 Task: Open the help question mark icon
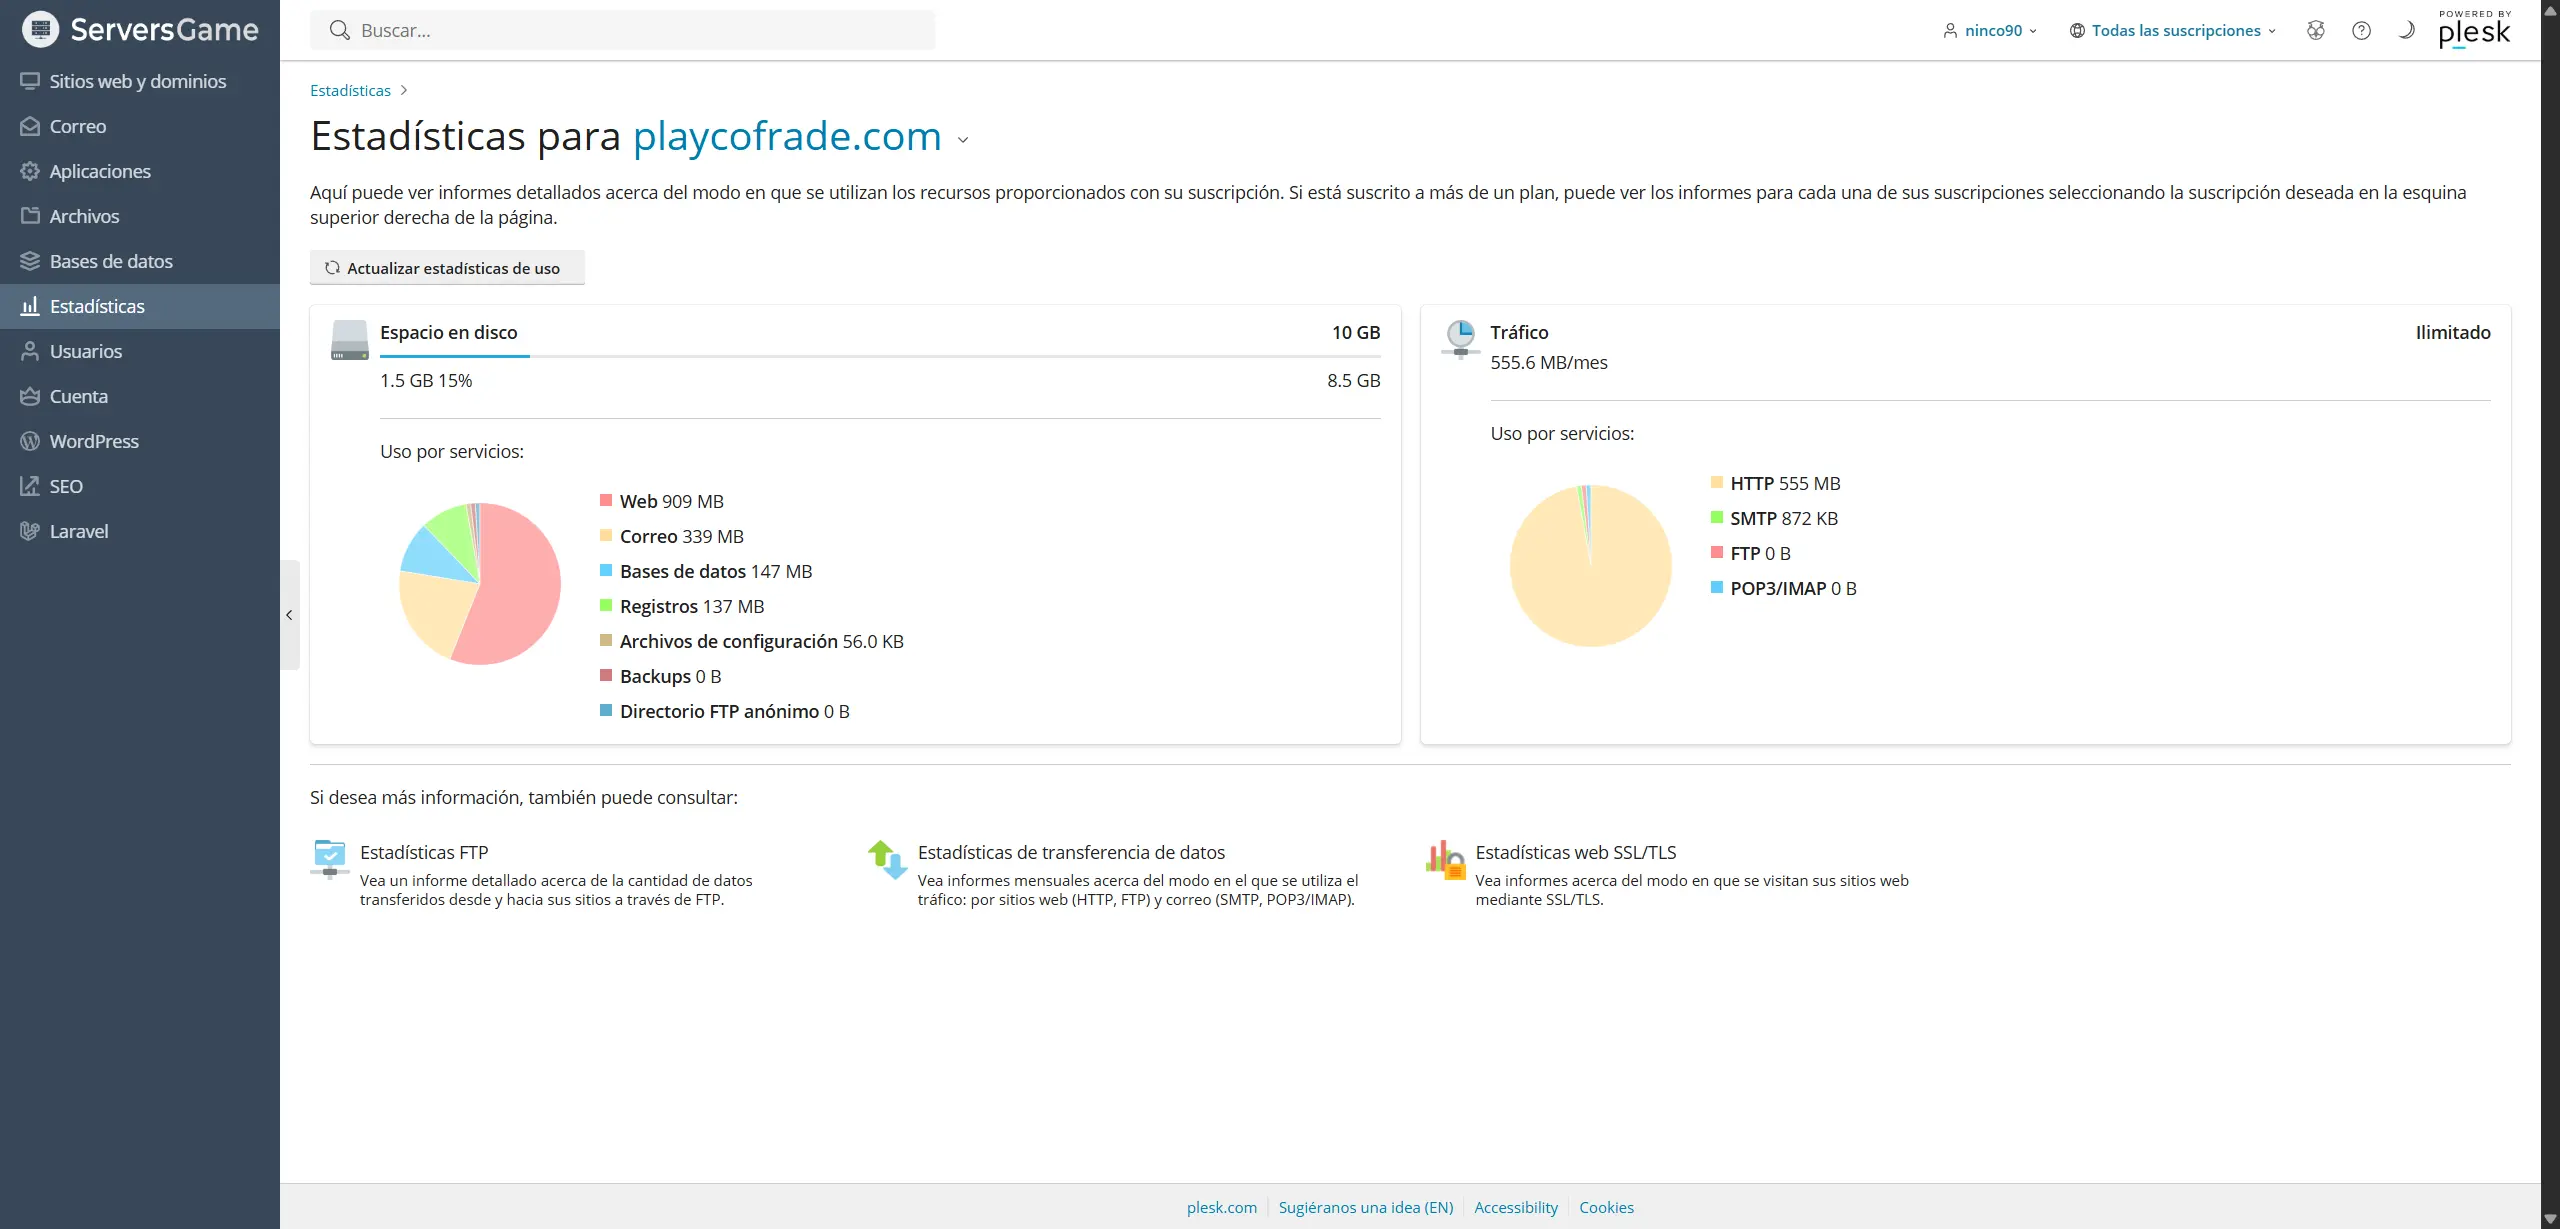2361,30
